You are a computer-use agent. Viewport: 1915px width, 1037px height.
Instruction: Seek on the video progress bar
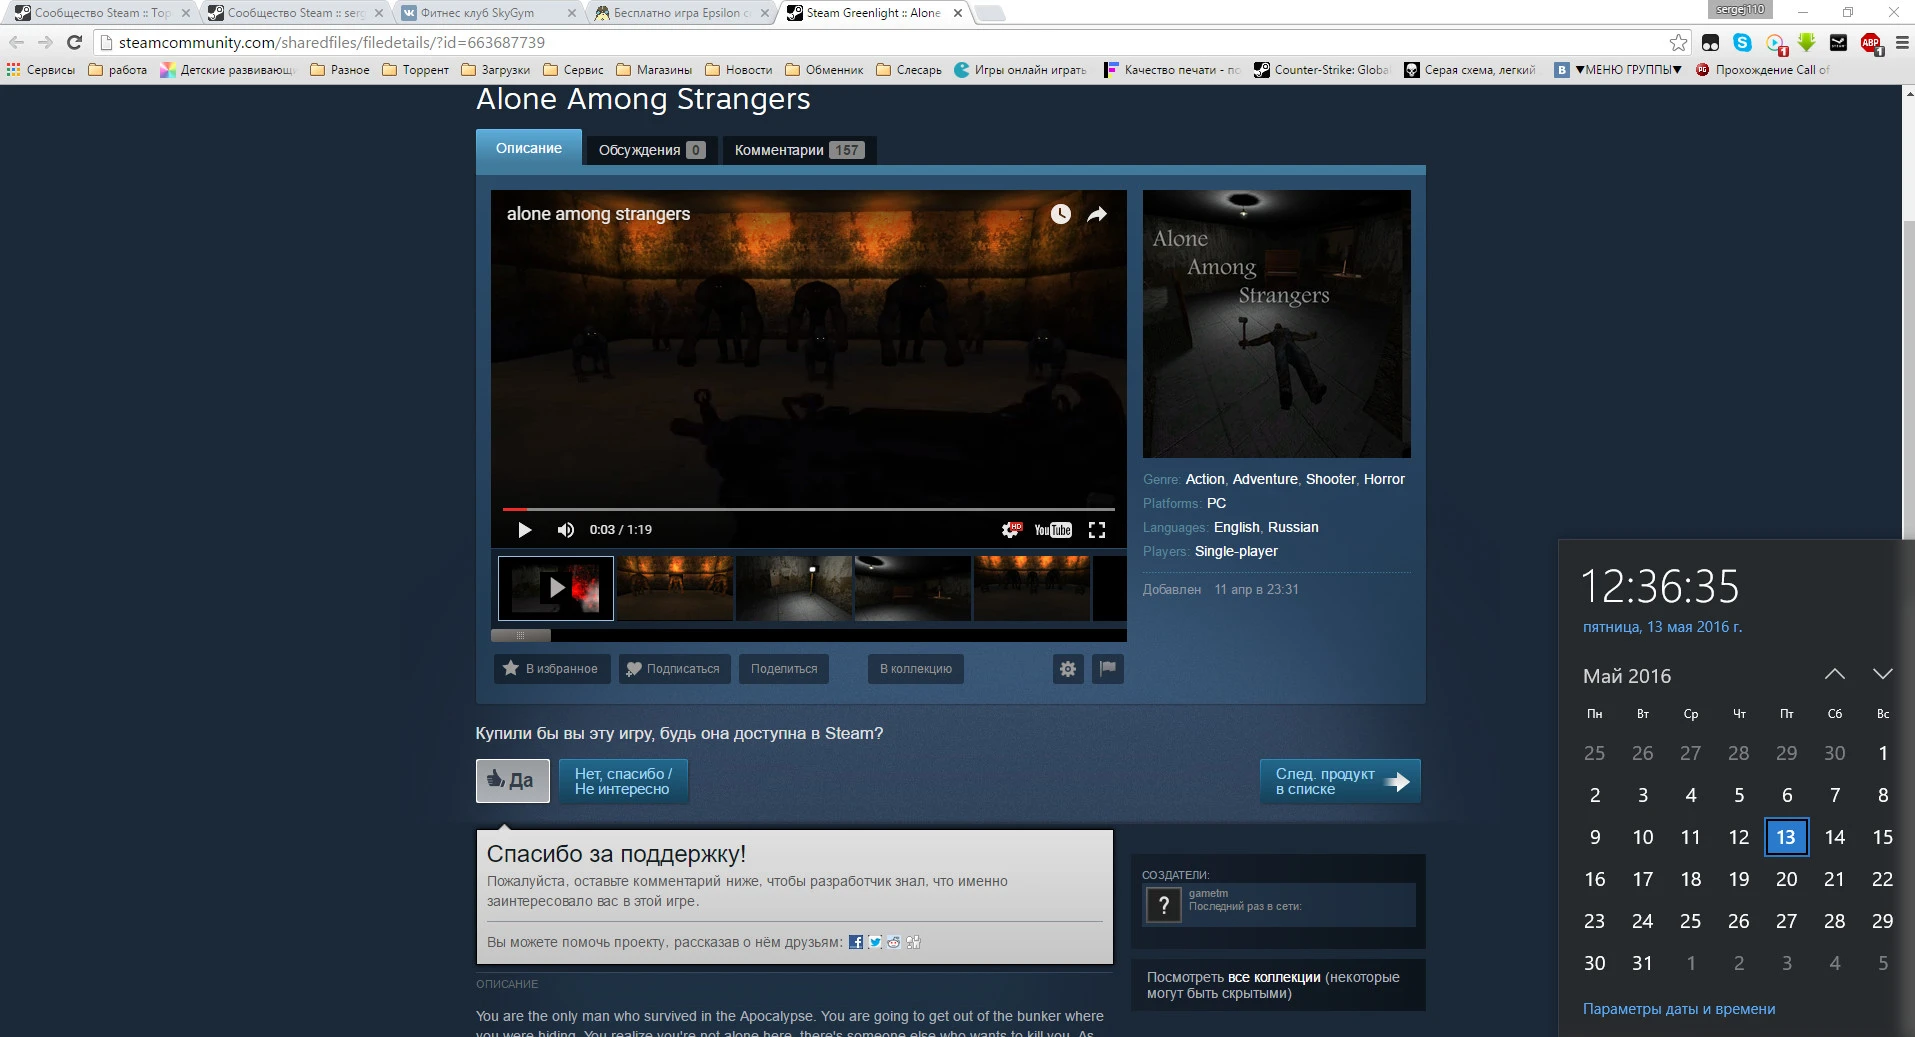click(x=808, y=509)
